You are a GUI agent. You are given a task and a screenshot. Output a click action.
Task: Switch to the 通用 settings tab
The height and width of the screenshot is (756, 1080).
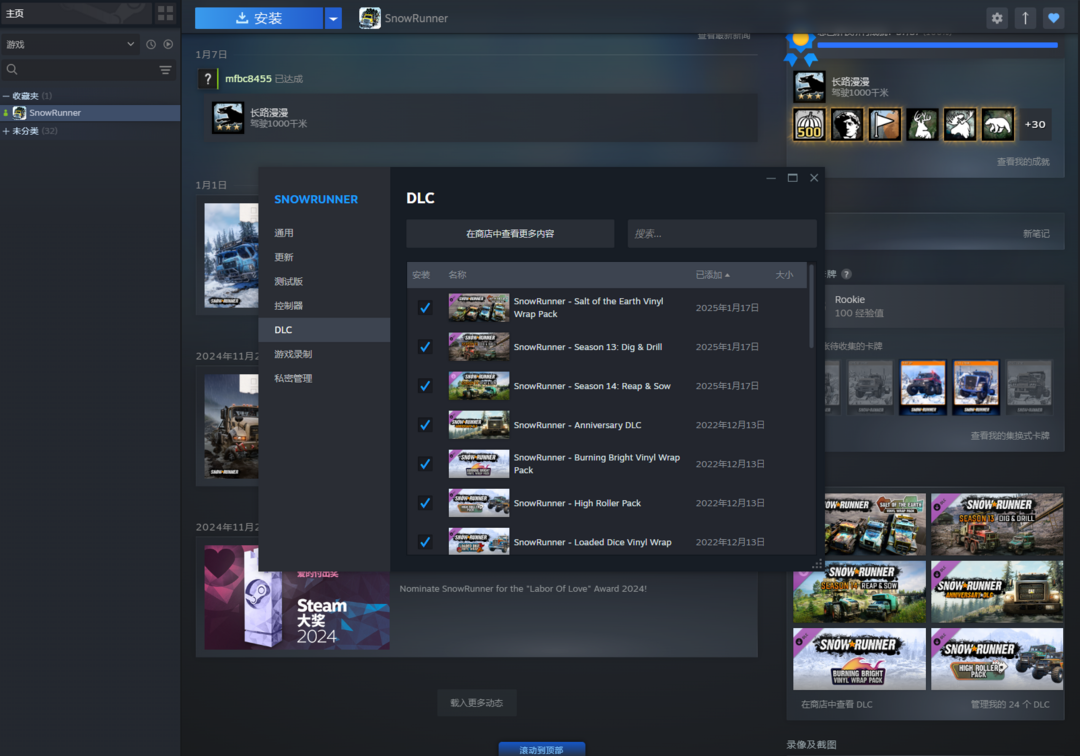click(284, 233)
